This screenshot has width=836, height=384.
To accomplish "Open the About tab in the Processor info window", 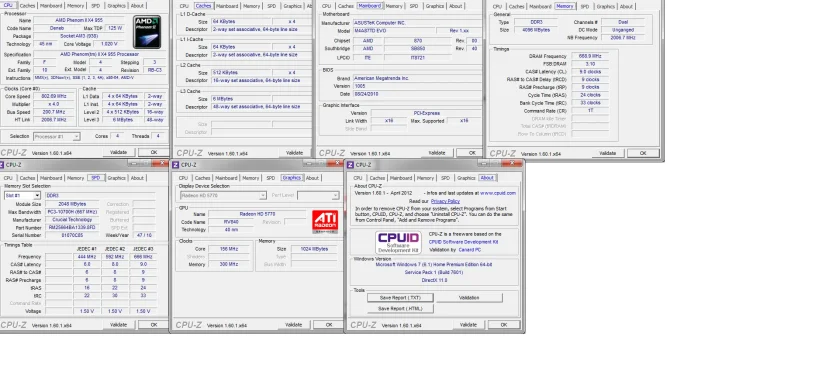I will (x=137, y=6).
